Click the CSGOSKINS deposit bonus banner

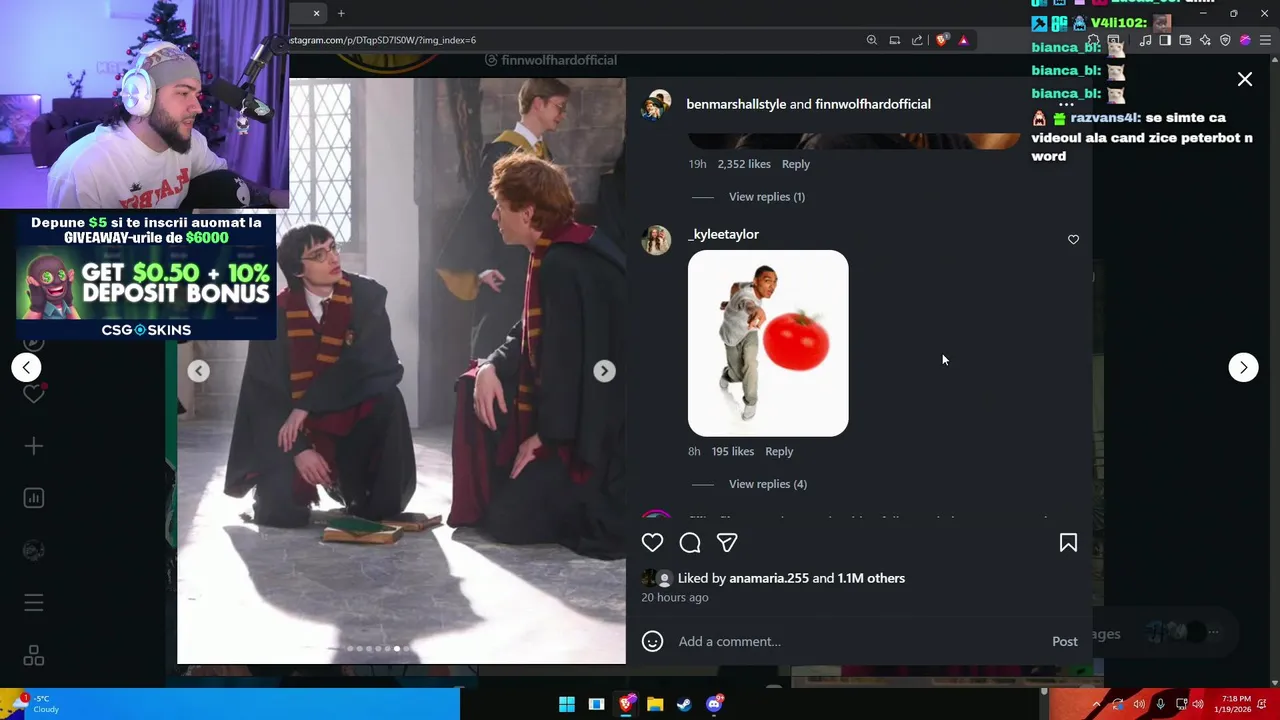tap(146, 277)
